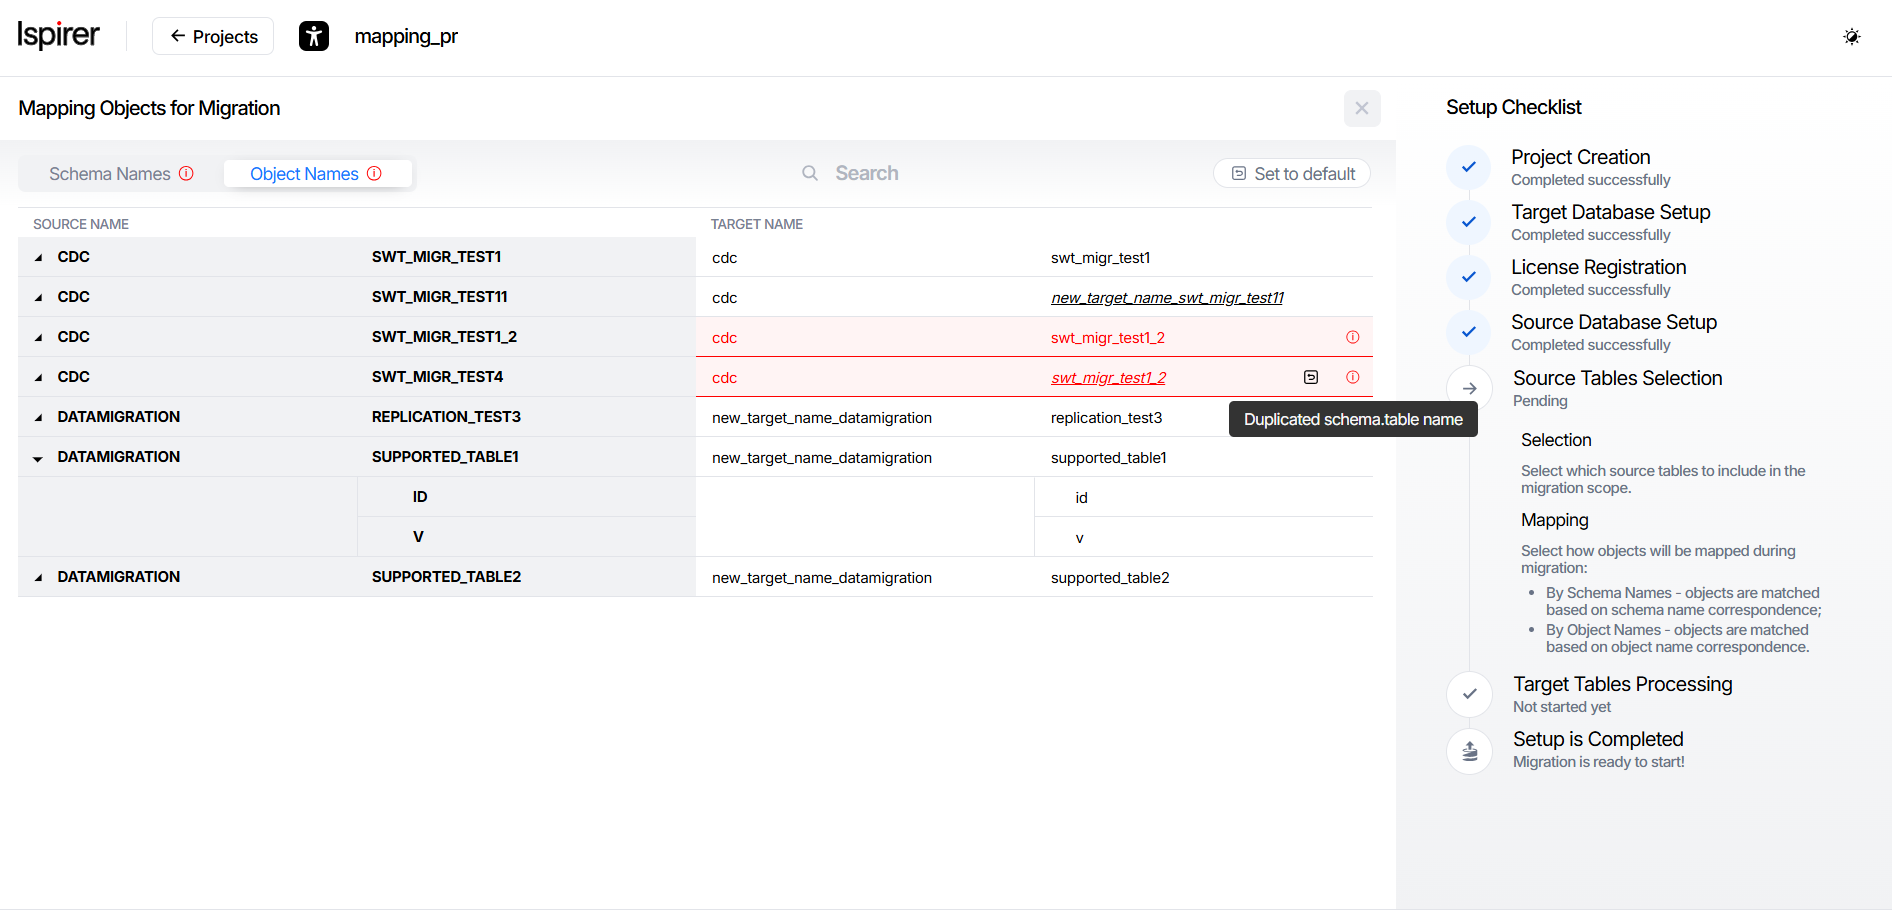Click the error icon in SWT_MIGR_TEST4 row
The width and height of the screenshot is (1892, 916).
[1352, 377]
